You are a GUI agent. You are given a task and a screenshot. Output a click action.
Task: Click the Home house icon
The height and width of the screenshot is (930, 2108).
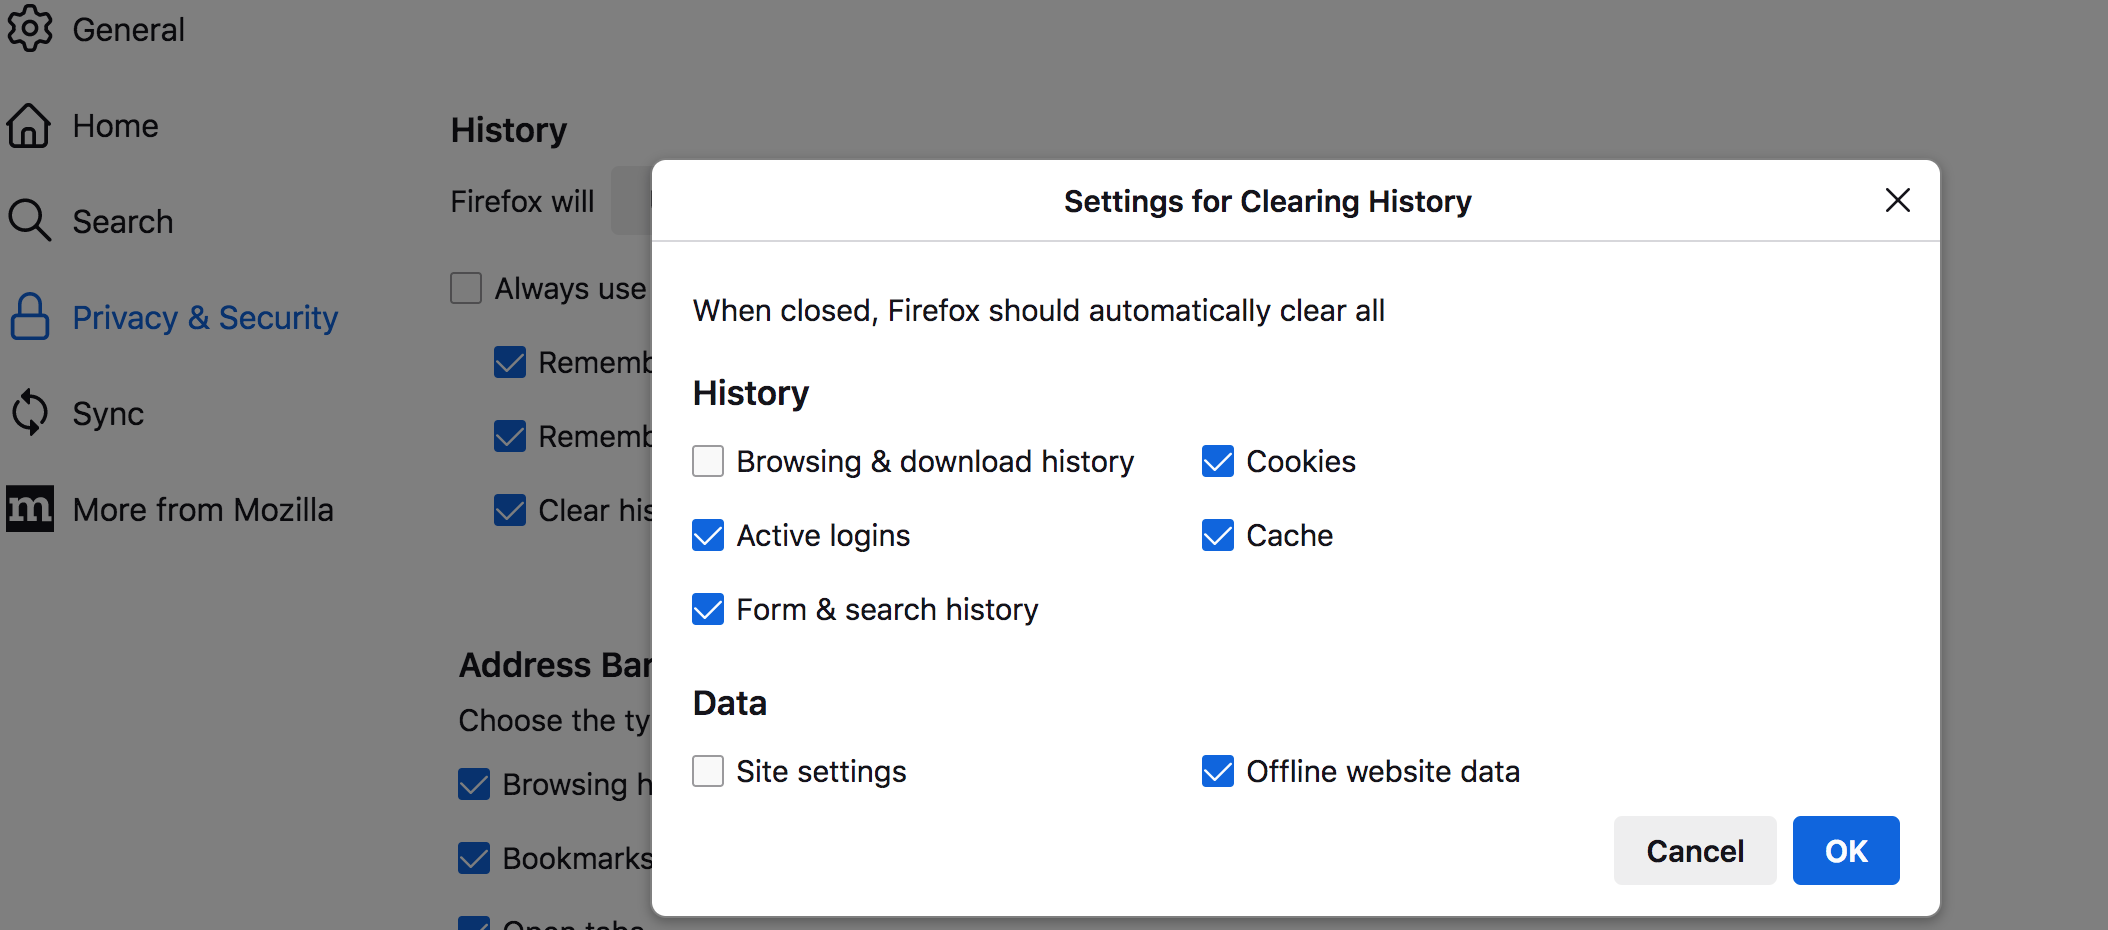tap(29, 126)
